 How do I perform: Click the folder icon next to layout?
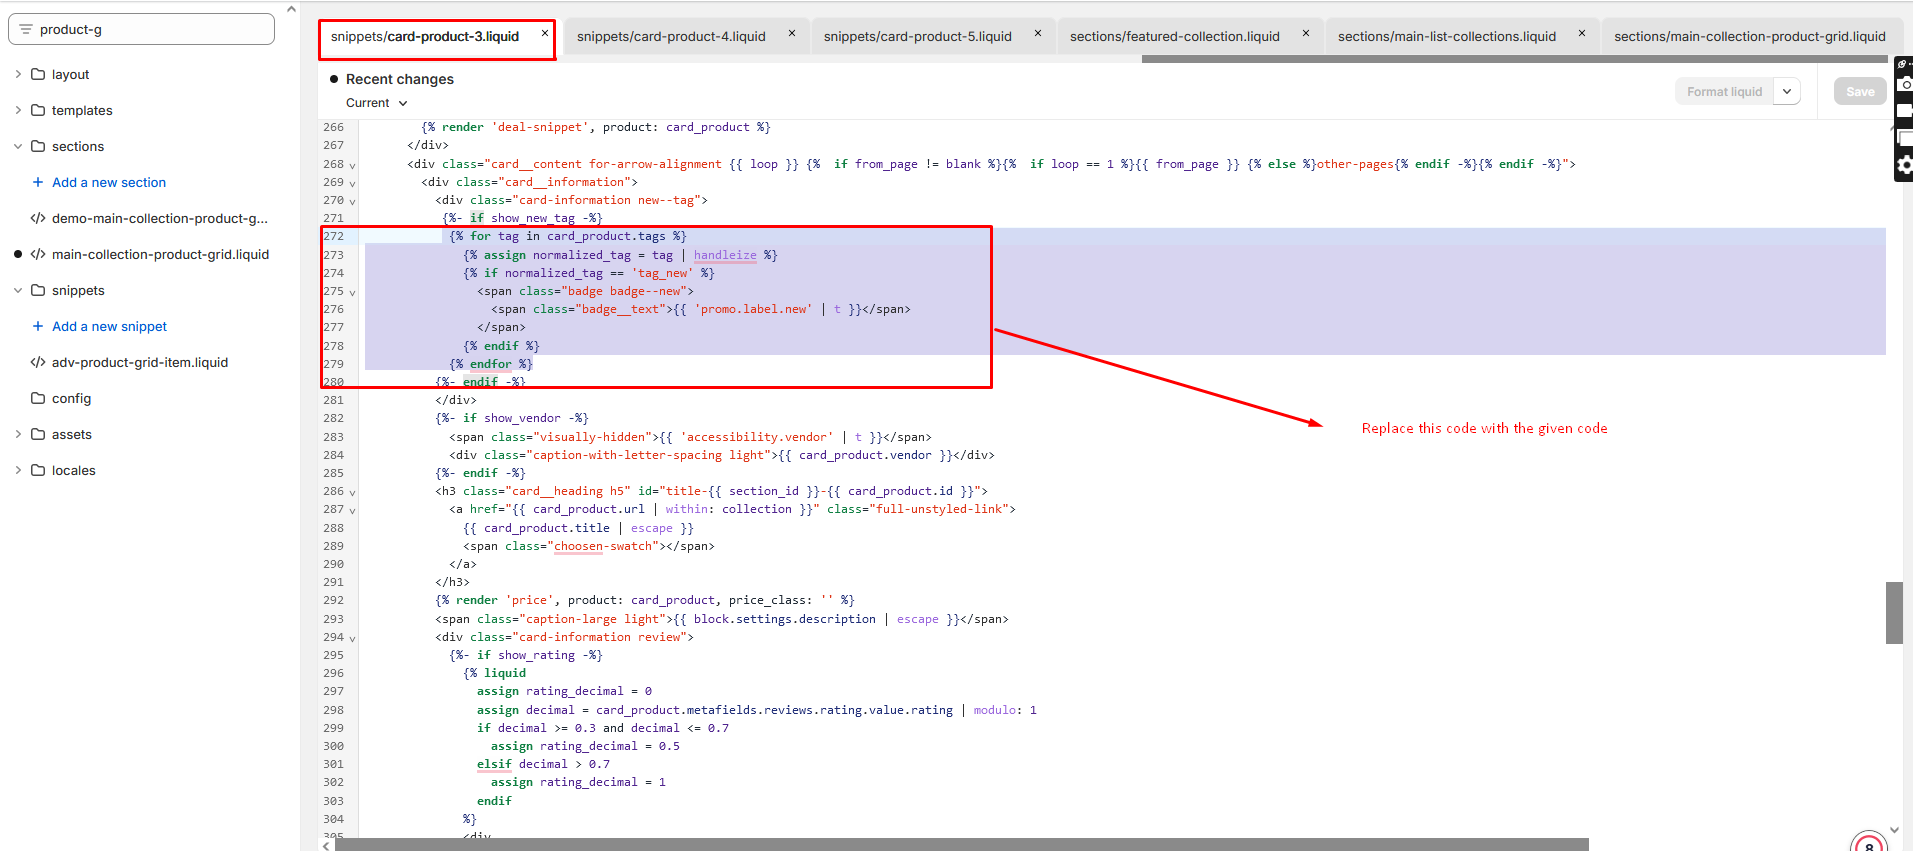(x=38, y=74)
